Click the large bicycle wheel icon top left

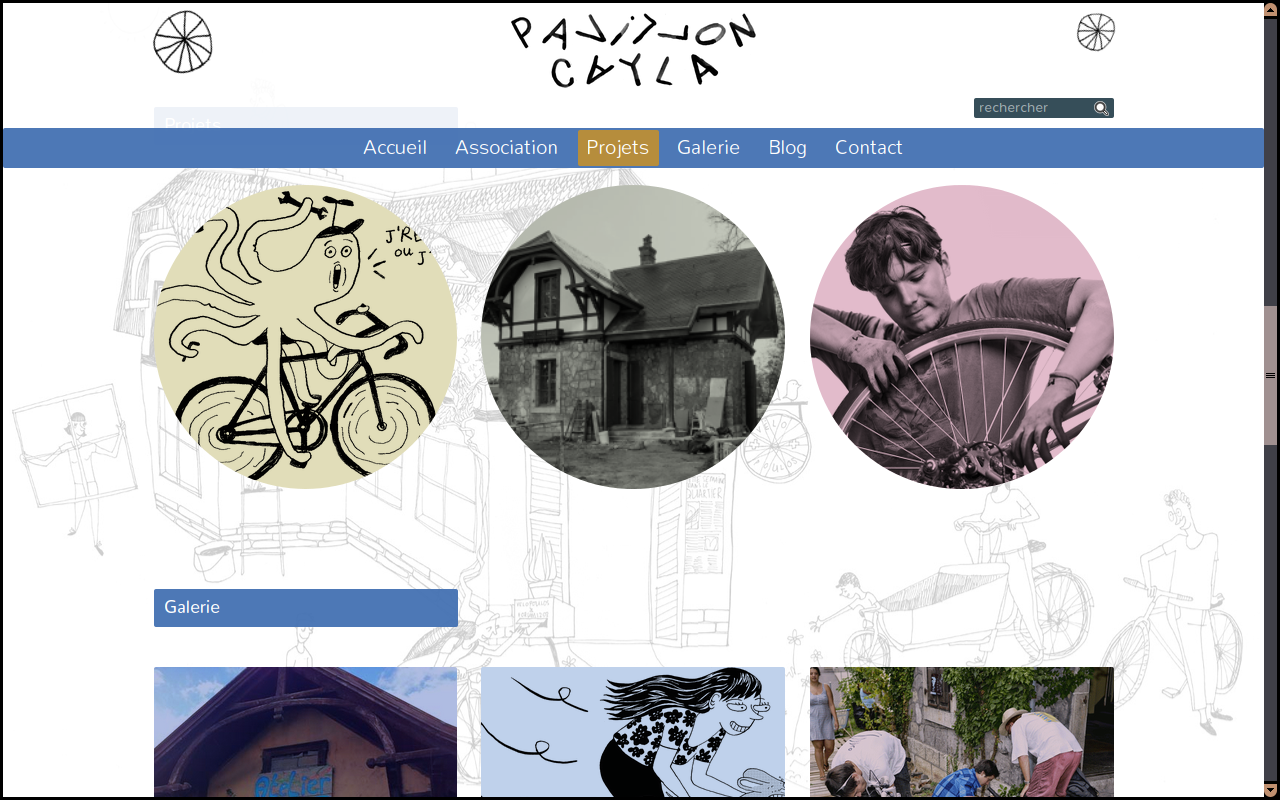coord(183,42)
